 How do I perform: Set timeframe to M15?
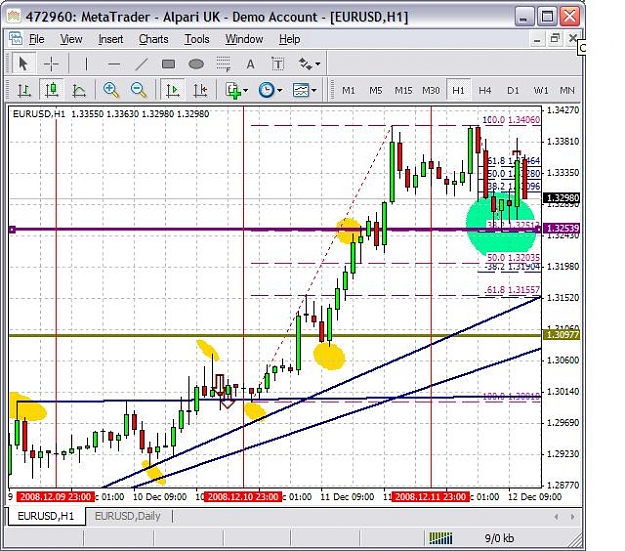[403, 91]
